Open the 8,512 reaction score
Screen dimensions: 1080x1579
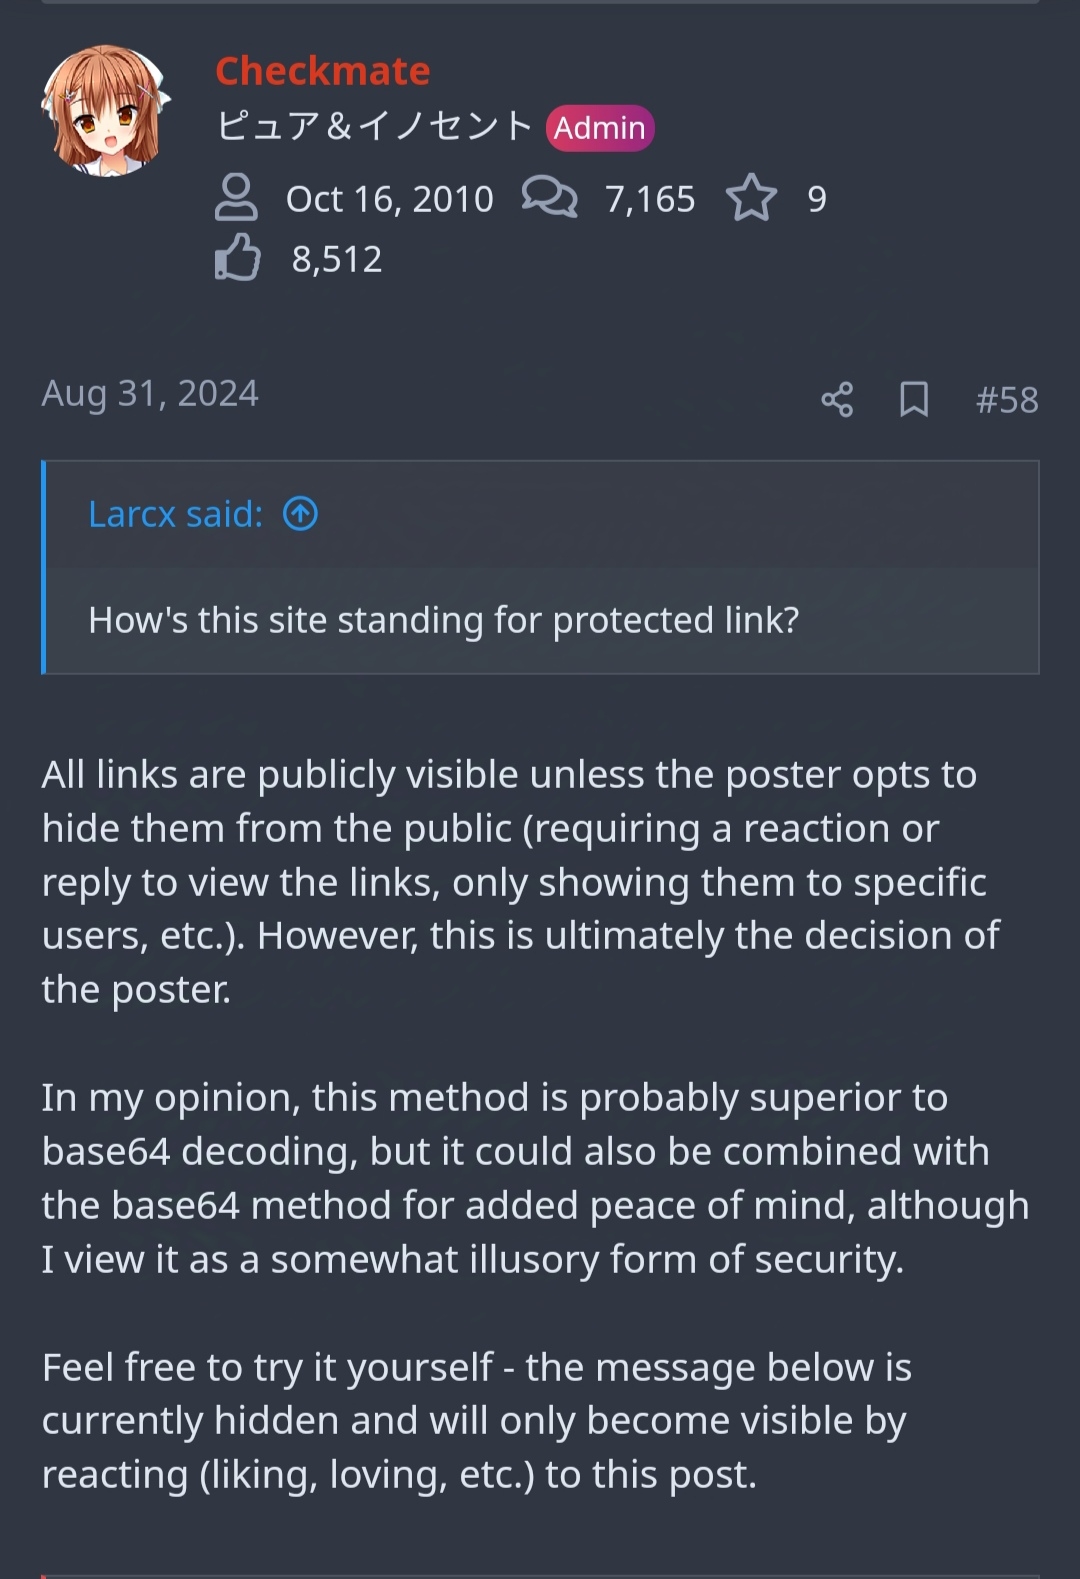point(337,259)
